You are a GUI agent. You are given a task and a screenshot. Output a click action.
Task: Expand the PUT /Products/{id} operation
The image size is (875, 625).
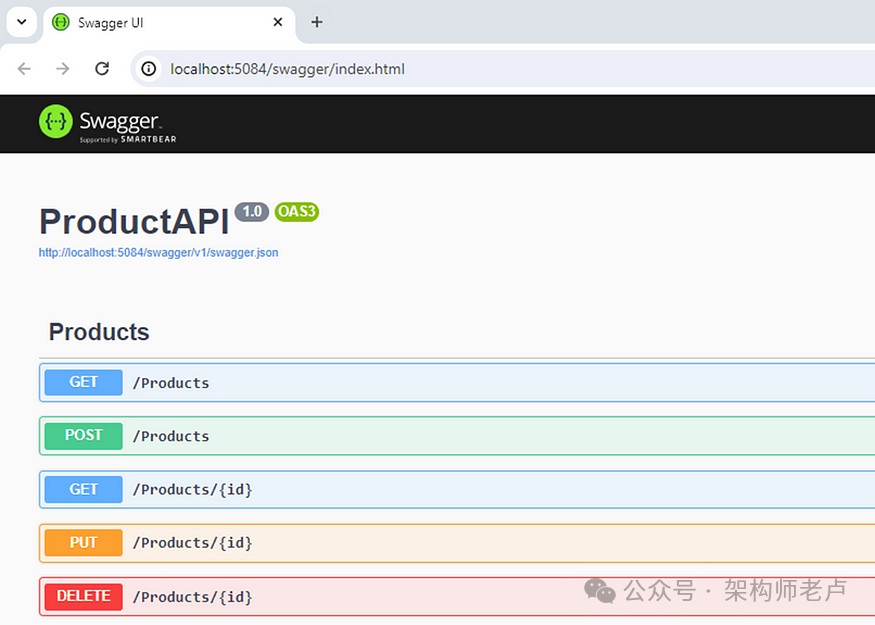[x=457, y=543]
